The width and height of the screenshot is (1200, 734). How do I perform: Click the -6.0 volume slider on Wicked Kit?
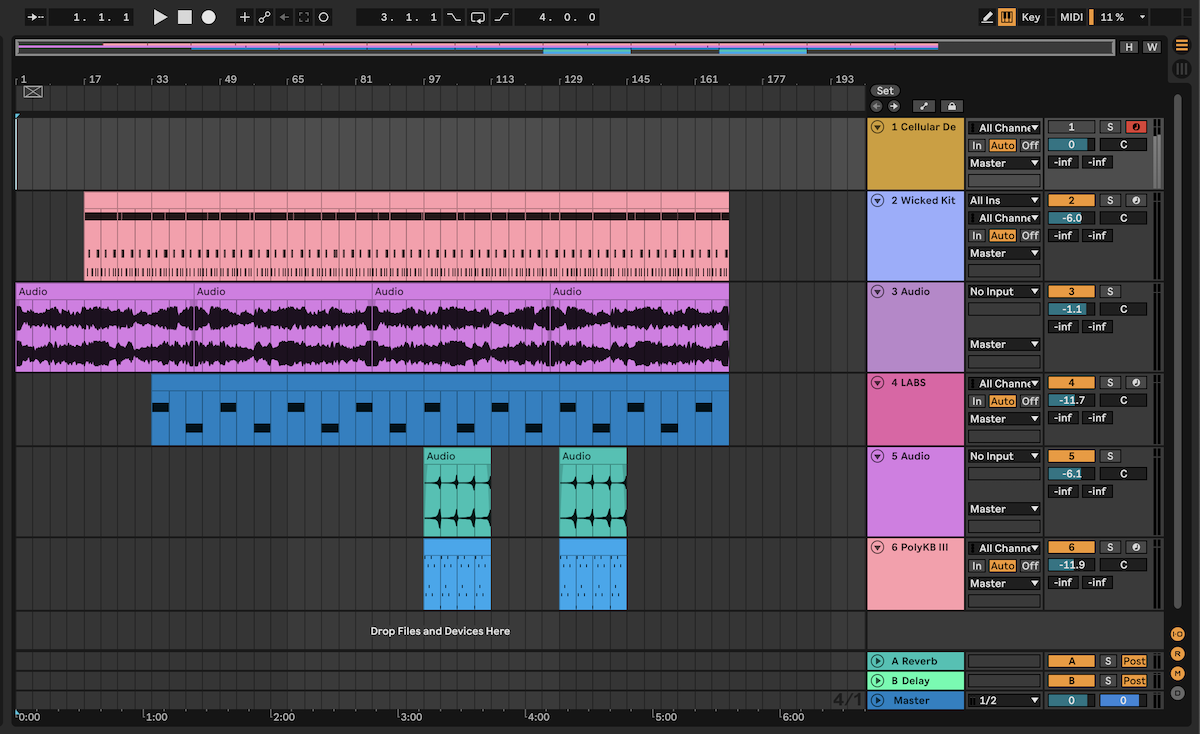point(1071,218)
